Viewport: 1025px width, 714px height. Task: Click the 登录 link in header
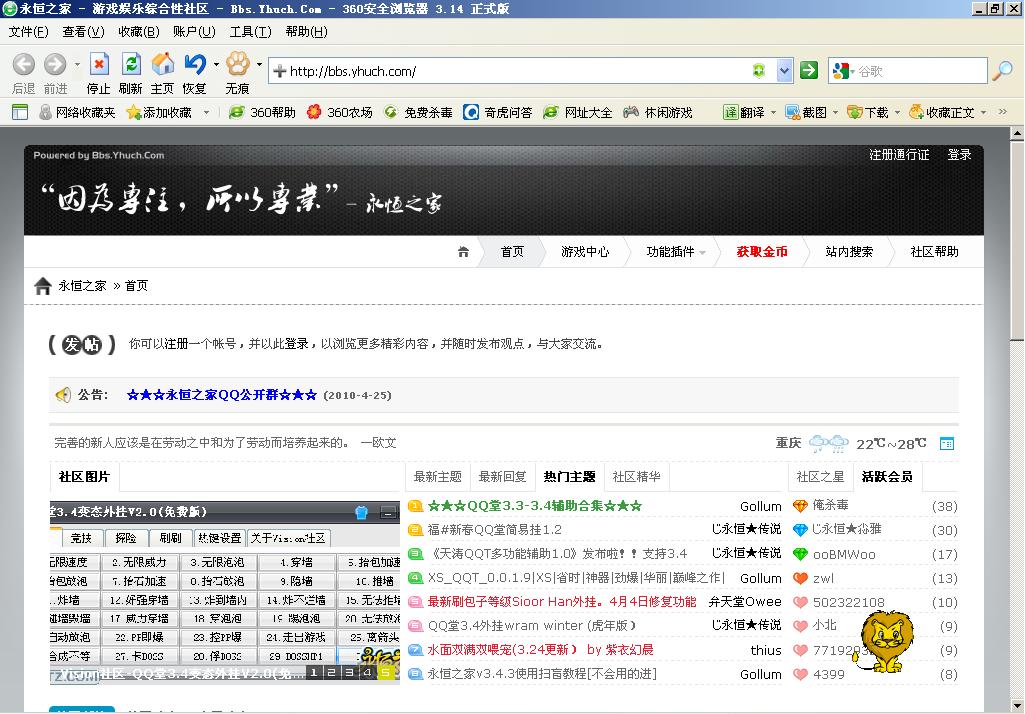click(959, 155)
